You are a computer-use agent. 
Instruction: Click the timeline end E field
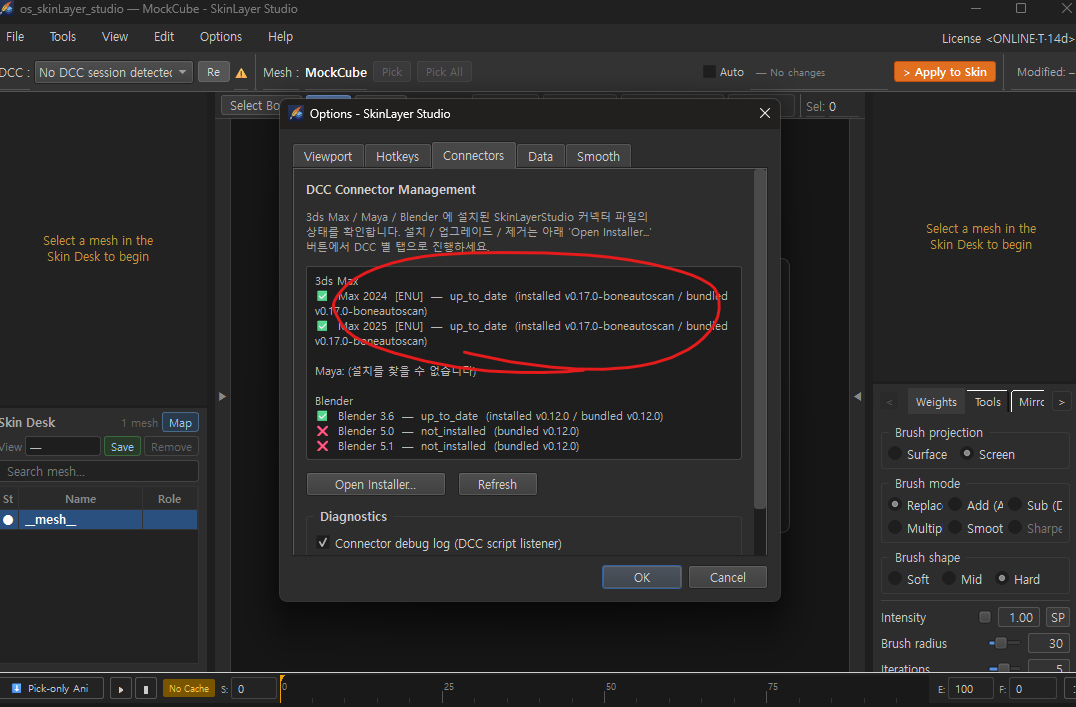(x=972, y=688)
